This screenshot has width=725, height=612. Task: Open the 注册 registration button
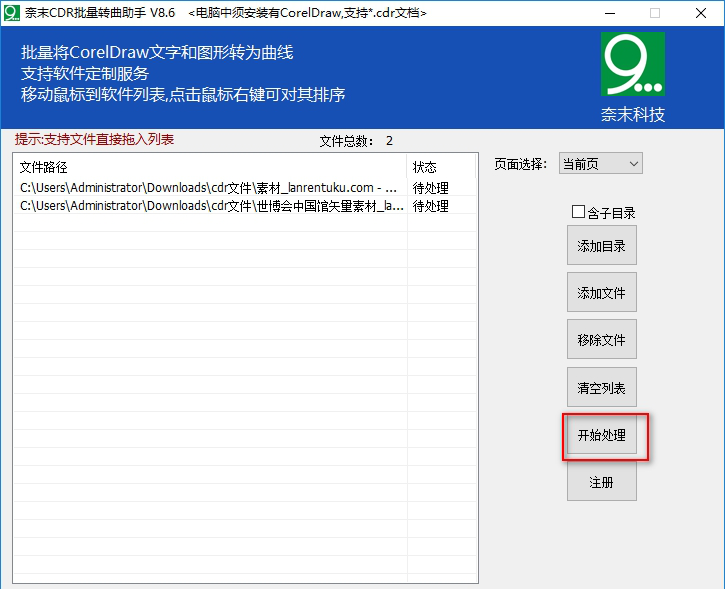coord(601,483)
